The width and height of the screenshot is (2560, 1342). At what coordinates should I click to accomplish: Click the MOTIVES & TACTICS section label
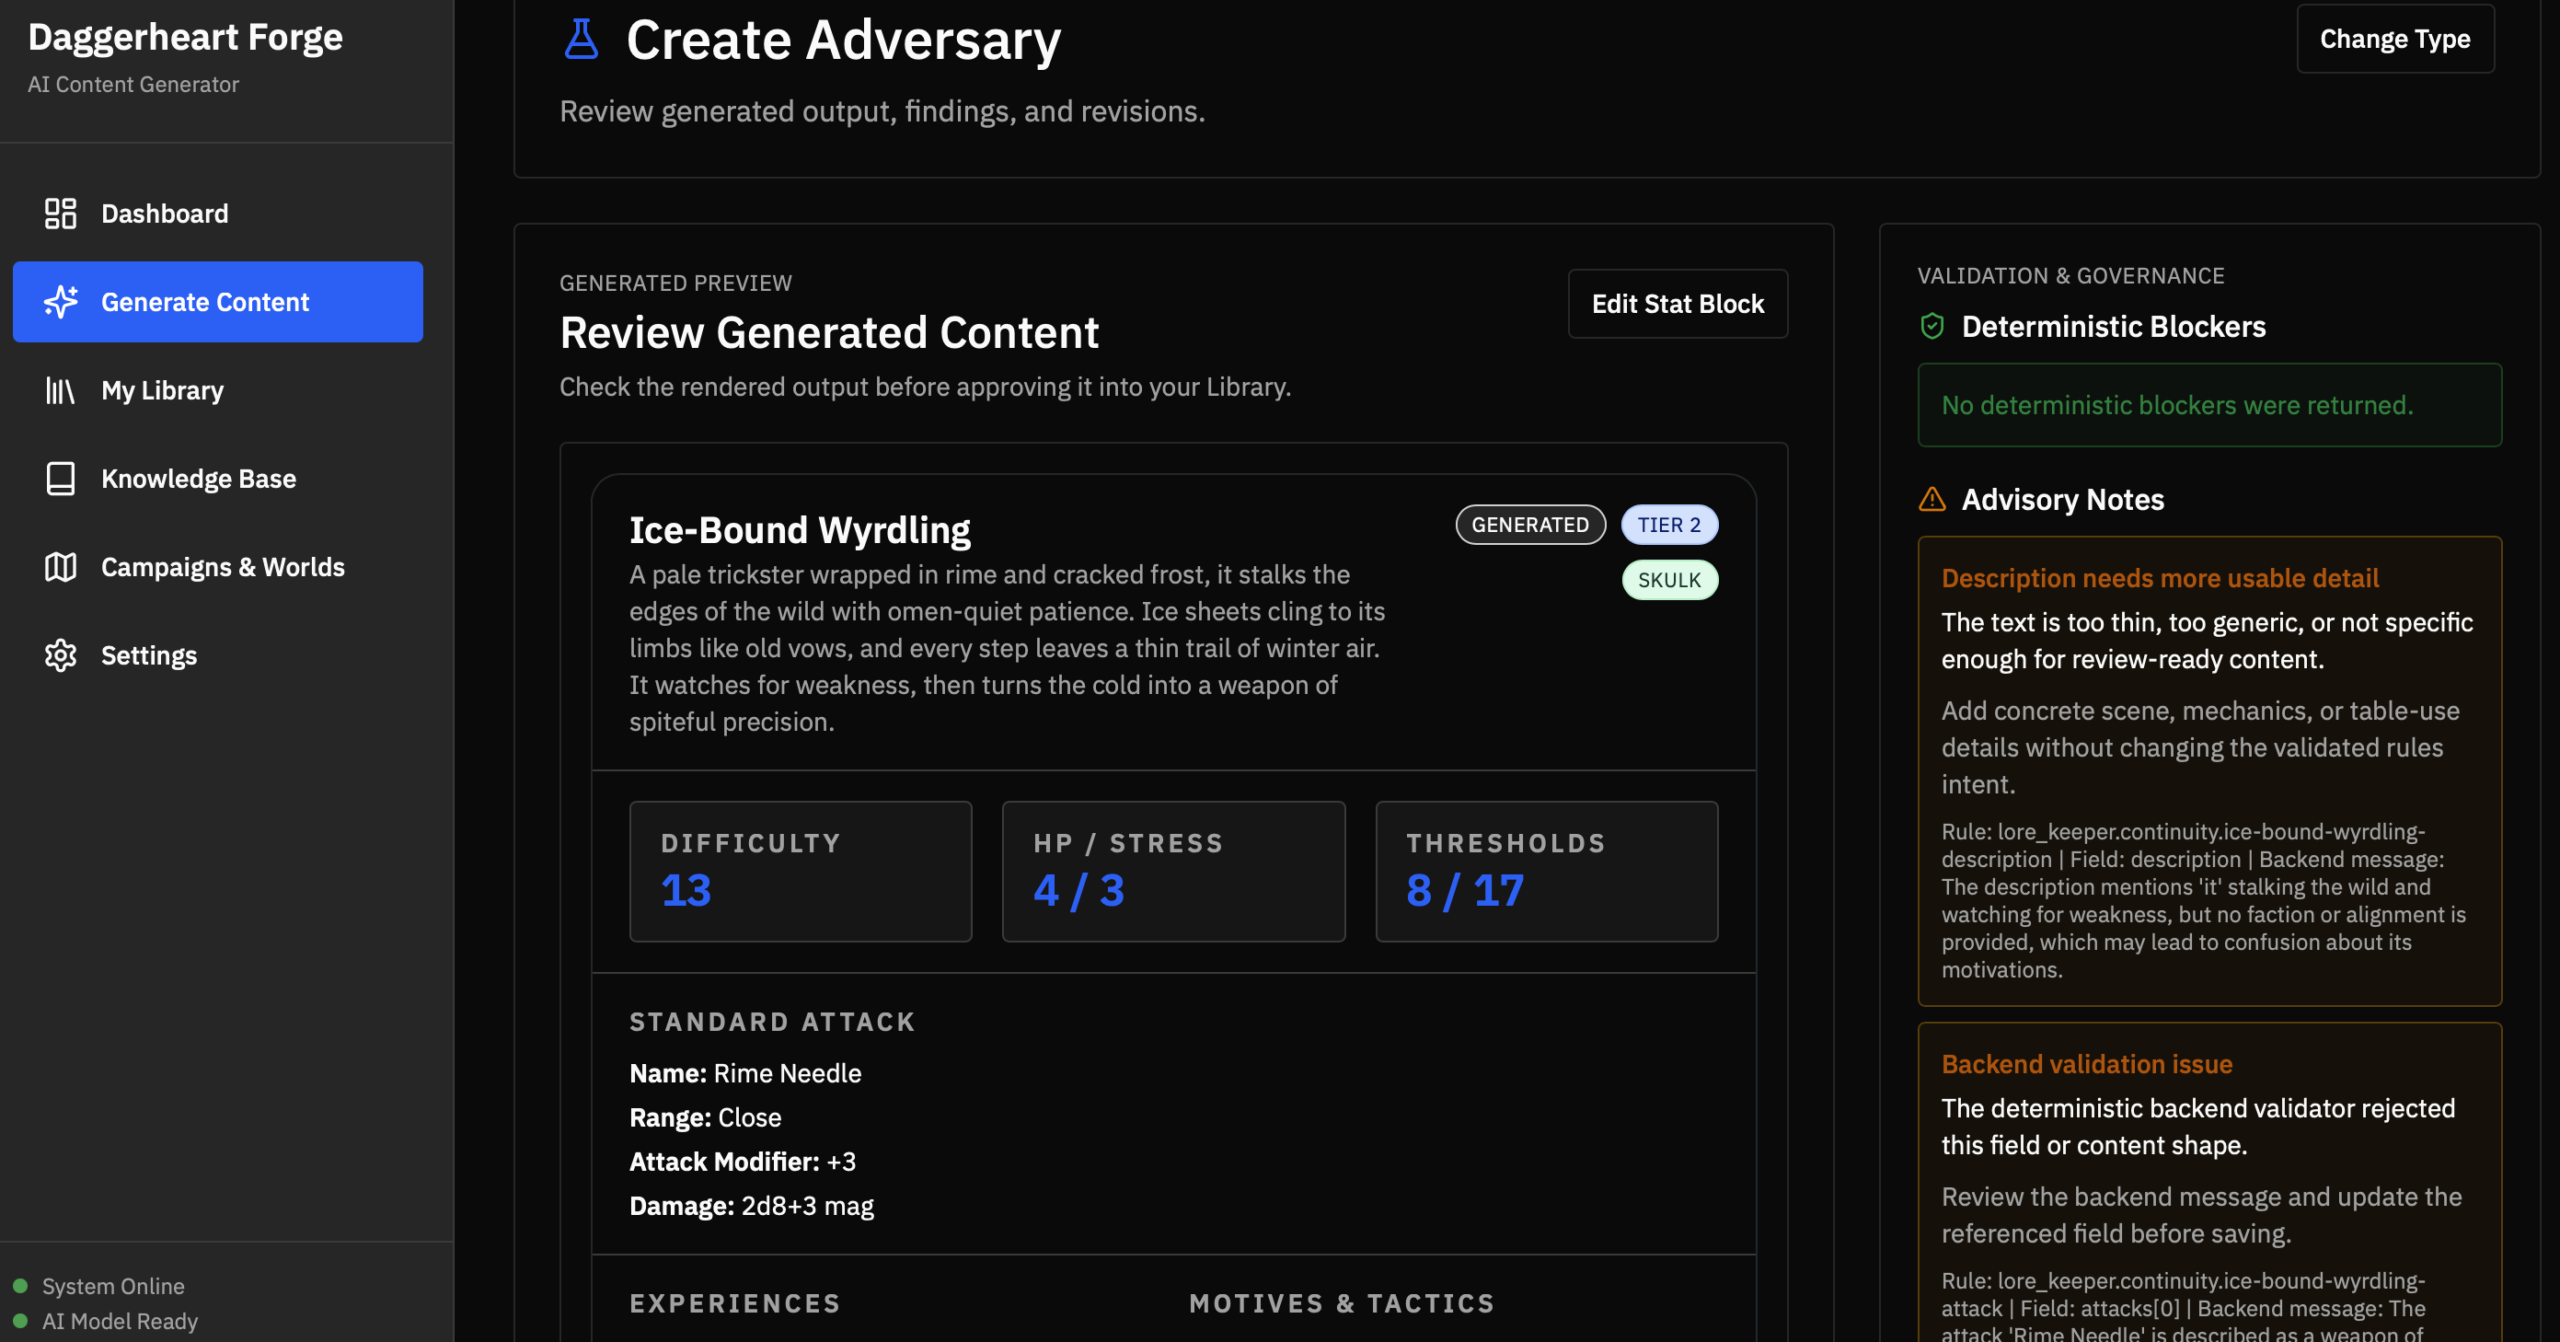(1342, 1304)
